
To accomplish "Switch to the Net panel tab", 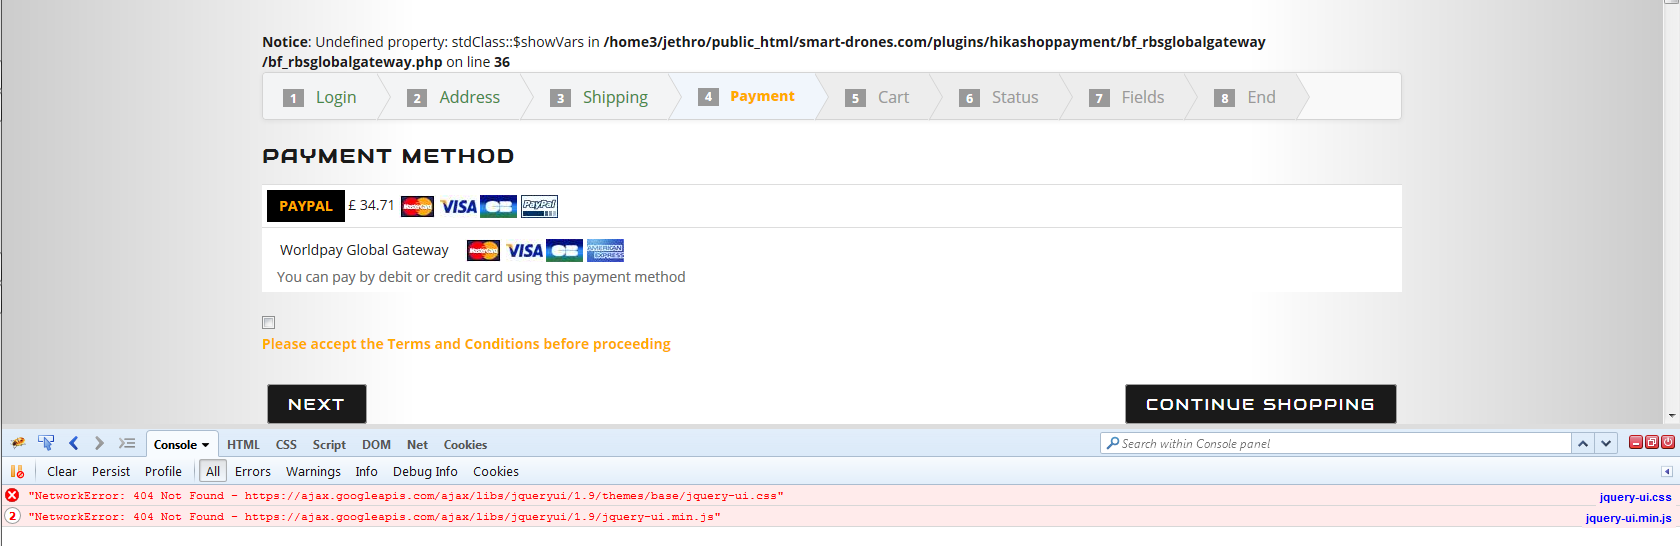I will [417, 445].
